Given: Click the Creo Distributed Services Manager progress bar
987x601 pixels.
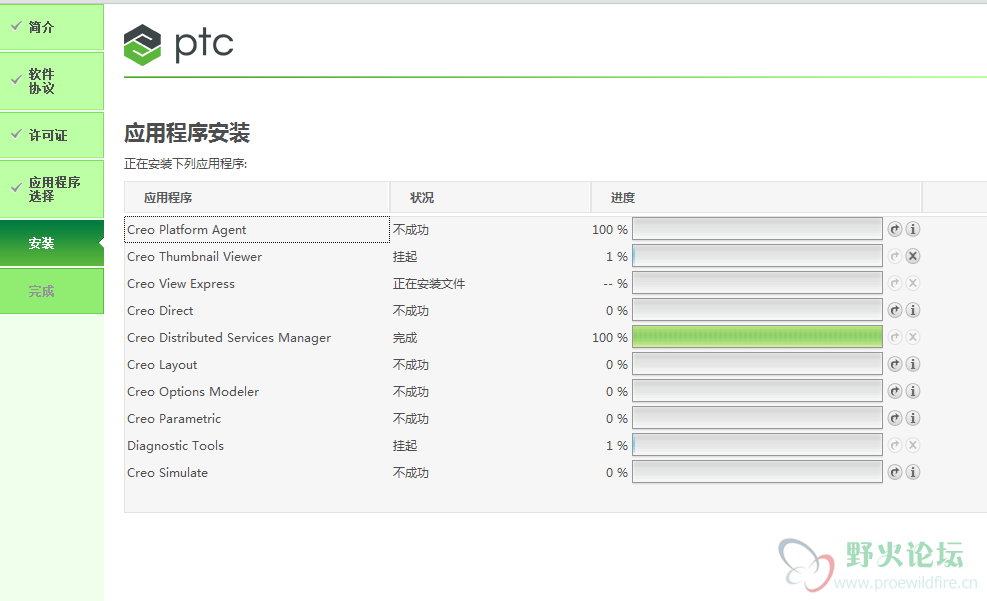Looking at the screenshot, I should (x=757, y=337).
